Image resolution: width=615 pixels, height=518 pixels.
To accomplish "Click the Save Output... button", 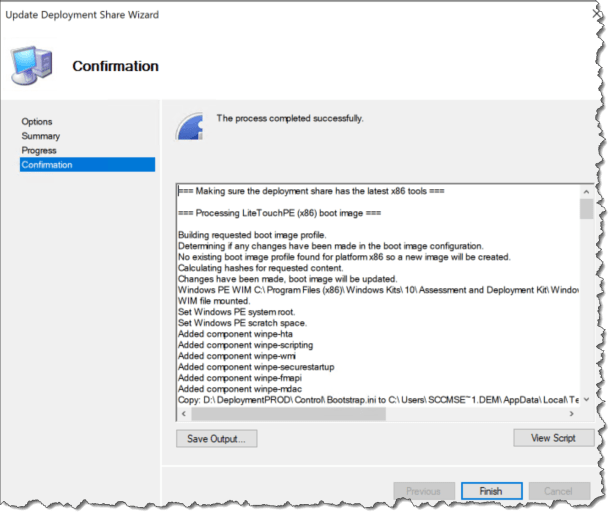I will coord(217,438).
